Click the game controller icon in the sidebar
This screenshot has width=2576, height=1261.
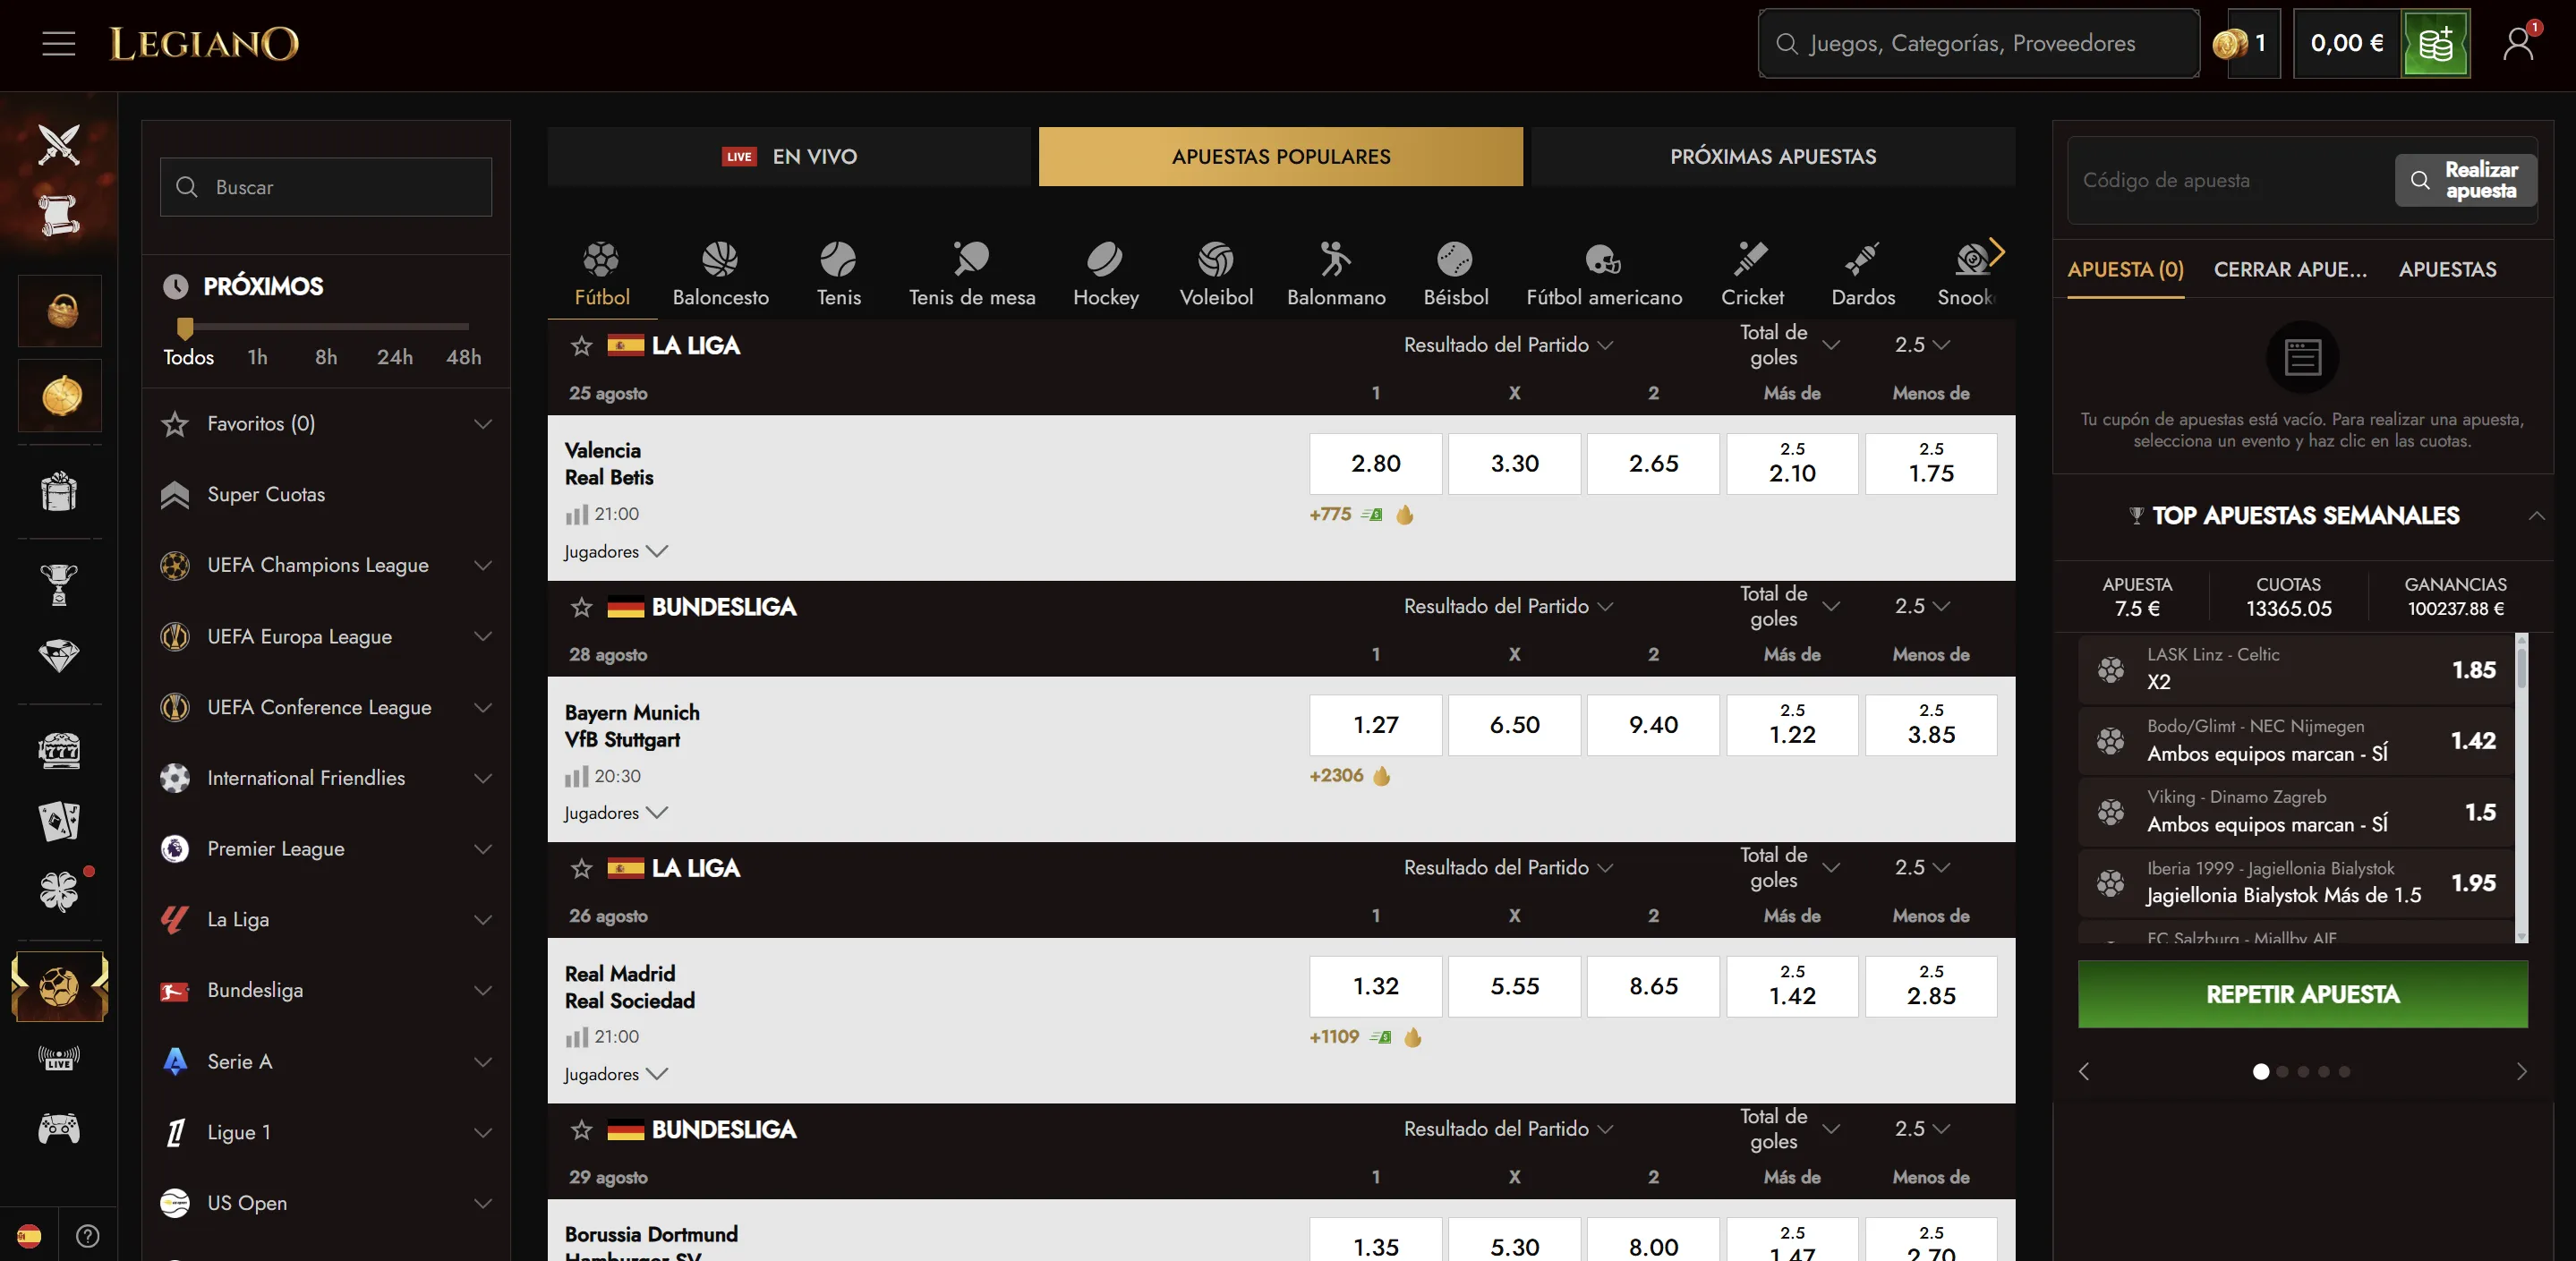tap(59, 1129)
